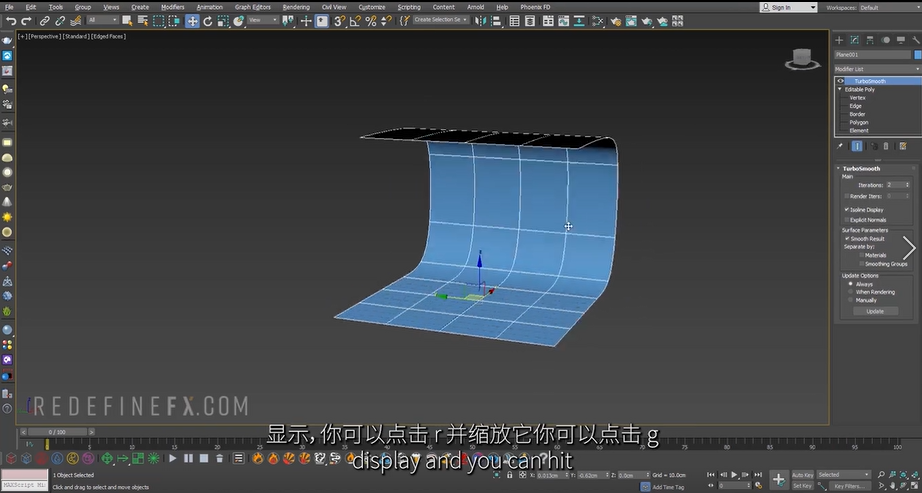The image size is (922, 493).
Task: Open the Modify panel icon
Action: click(854, 40)
